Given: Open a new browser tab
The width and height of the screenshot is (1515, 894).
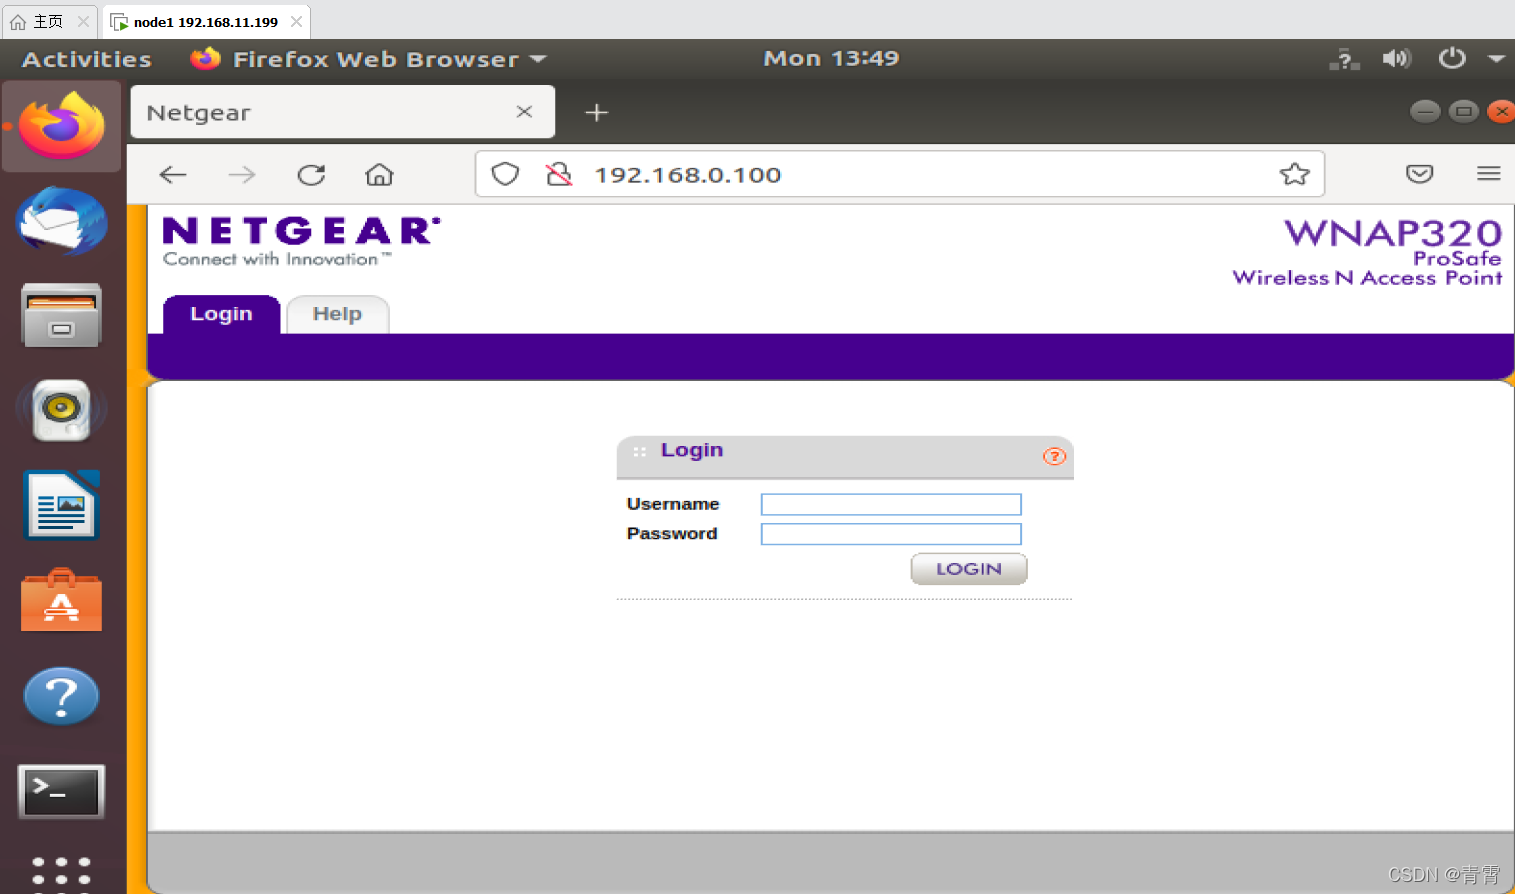Looking at the screenshot, I should (x=597, y=112).
